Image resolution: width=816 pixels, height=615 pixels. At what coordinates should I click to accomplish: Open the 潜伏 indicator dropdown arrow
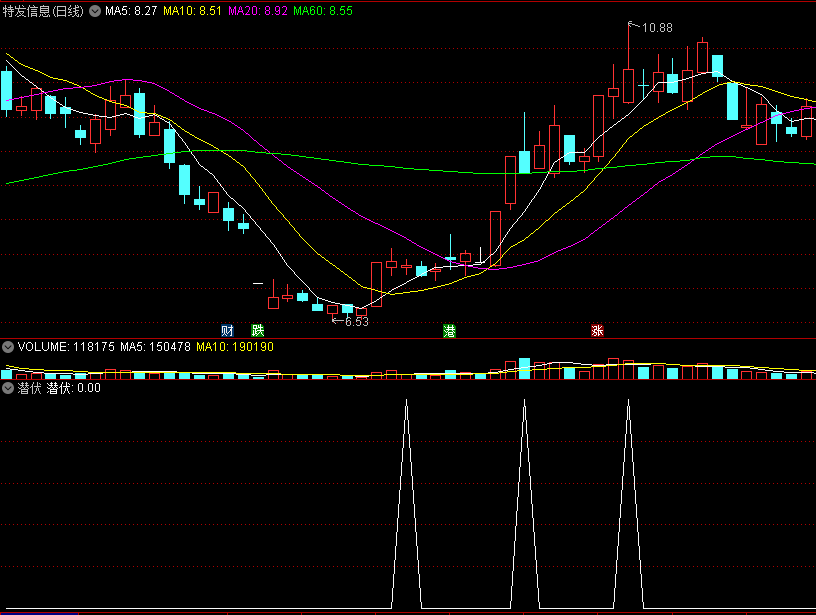coord(8,388)
